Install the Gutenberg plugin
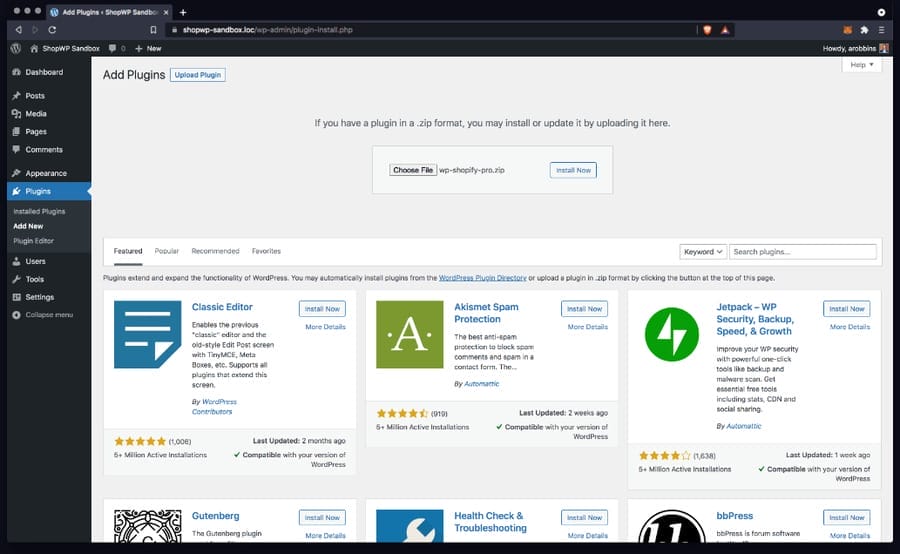Screen dimensions: 900x554 [x=322, y=517]
